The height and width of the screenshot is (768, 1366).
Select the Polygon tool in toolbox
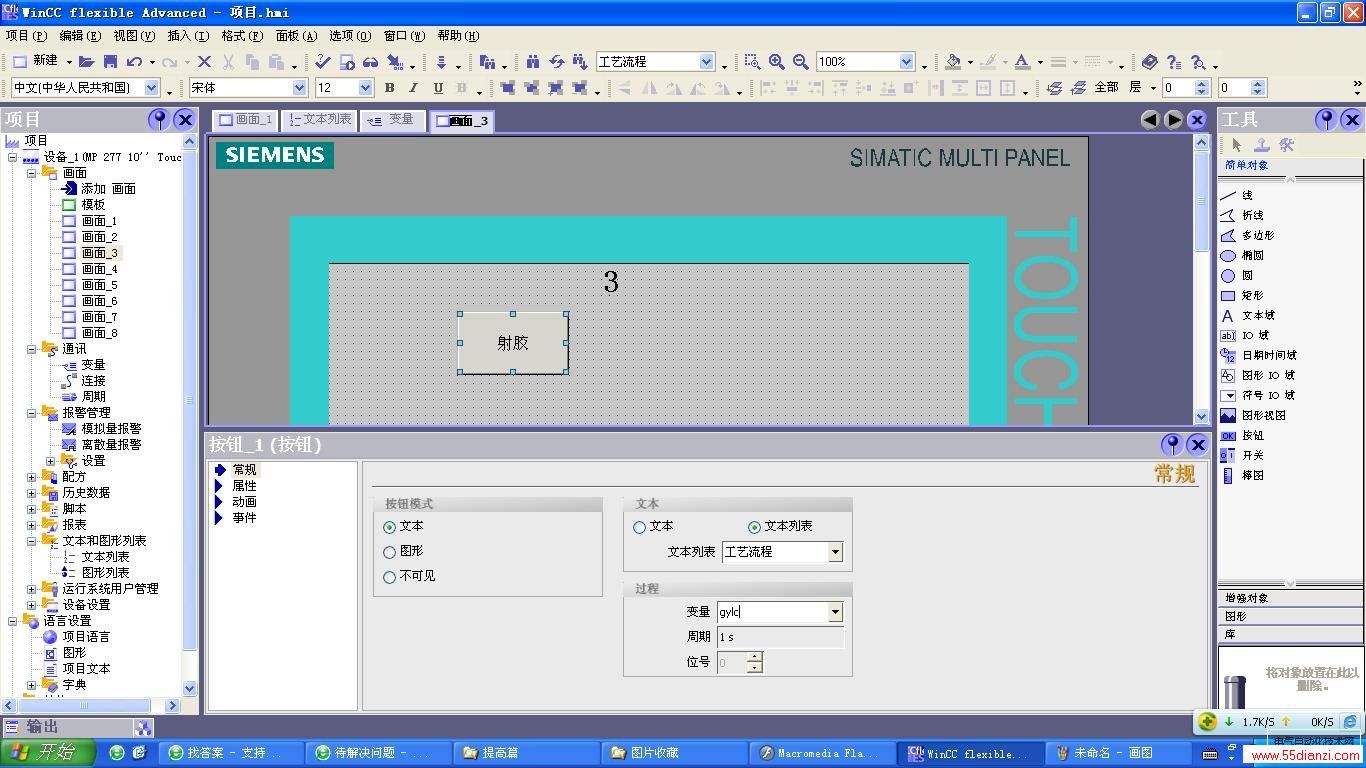coord(1247,236)
